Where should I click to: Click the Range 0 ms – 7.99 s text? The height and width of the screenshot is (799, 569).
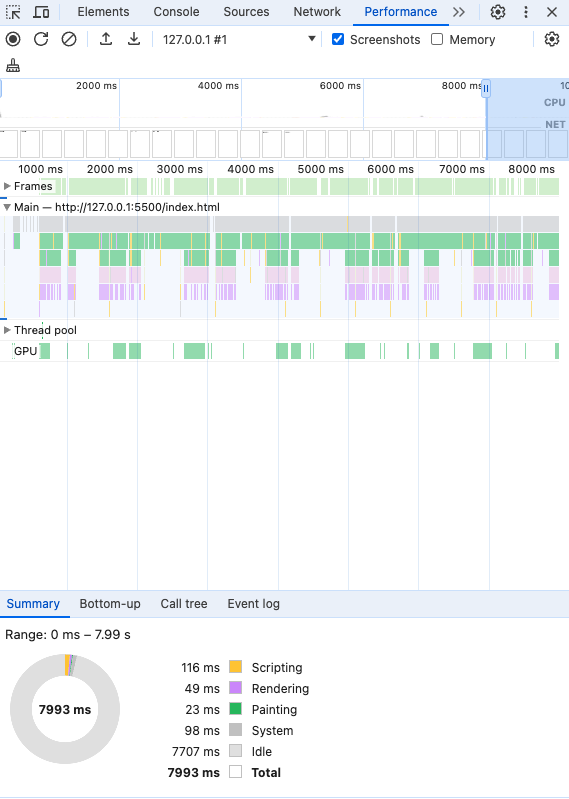[x=68, y=635]
